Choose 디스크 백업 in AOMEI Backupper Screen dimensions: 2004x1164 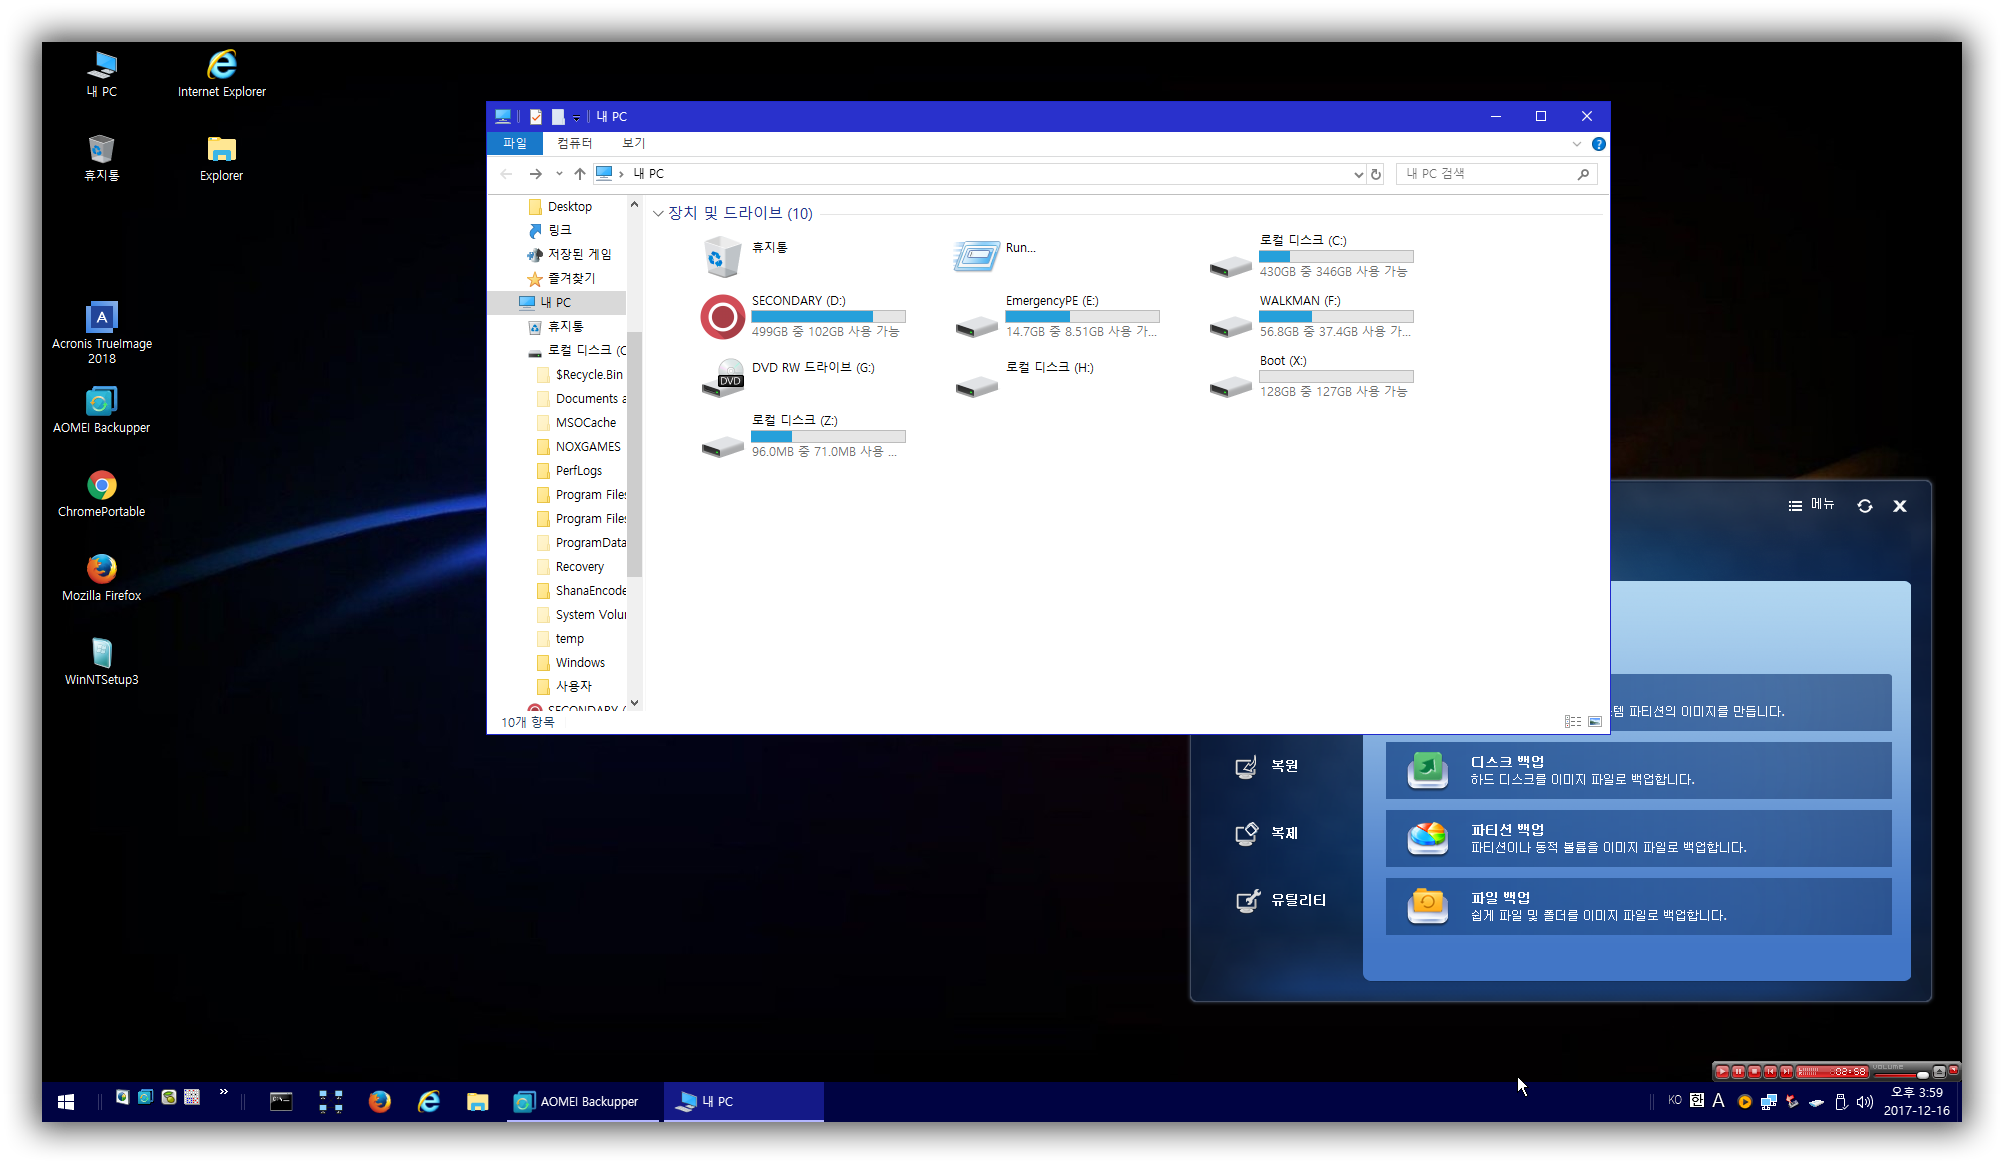pyautogui.click(x=1638, y=770)
